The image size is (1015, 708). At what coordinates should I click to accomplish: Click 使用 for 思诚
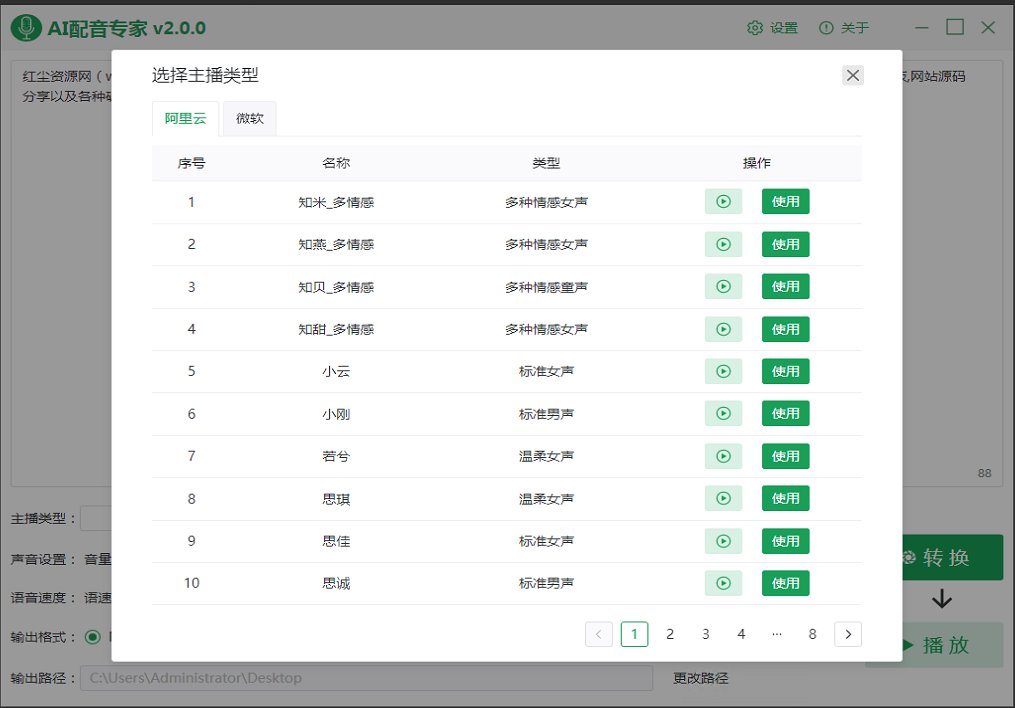click(x=785, y=583)
